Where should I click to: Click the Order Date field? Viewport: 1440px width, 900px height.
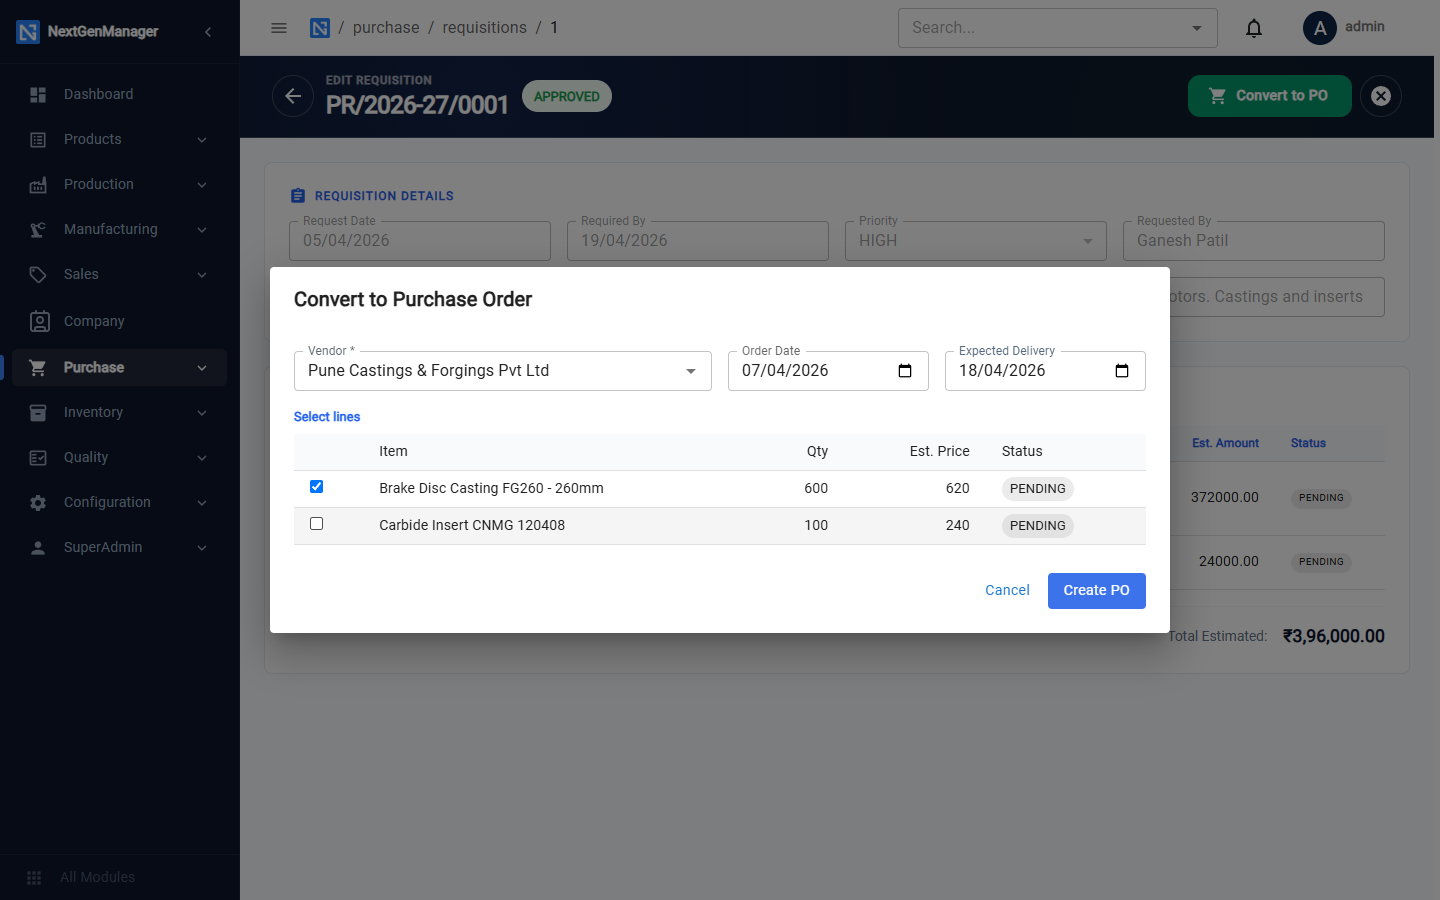coord(828,371)
